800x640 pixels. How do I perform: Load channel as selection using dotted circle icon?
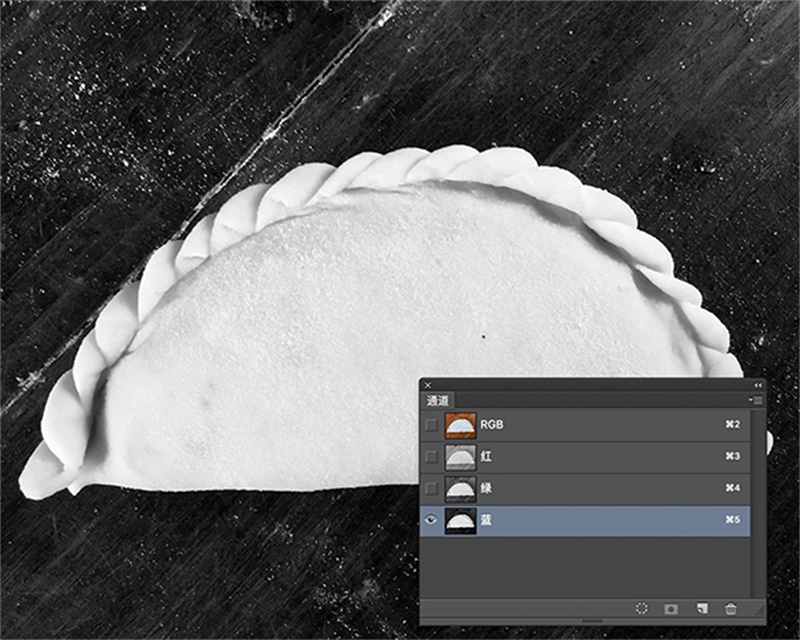642,608
